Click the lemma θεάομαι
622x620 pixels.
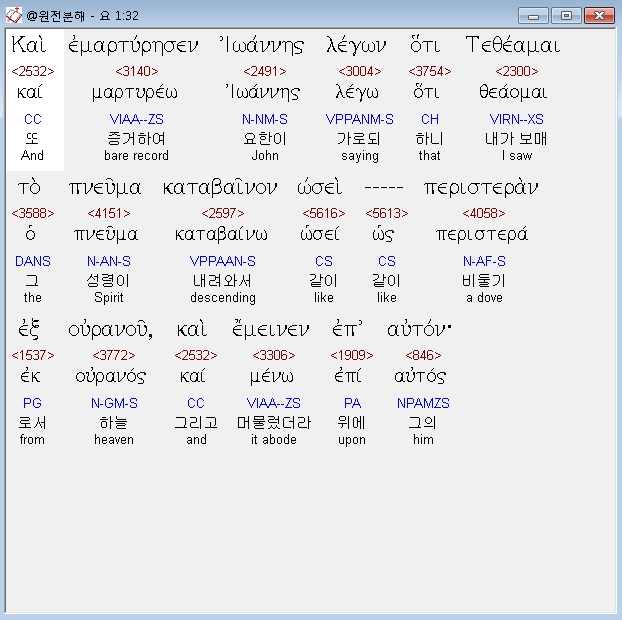(513, 92)
